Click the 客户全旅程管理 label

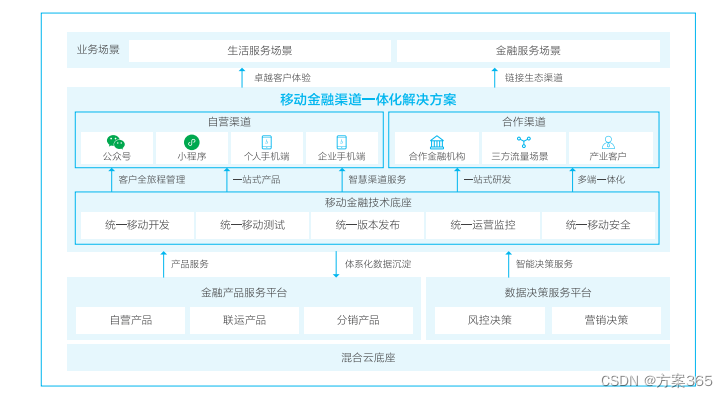point(152,180)
